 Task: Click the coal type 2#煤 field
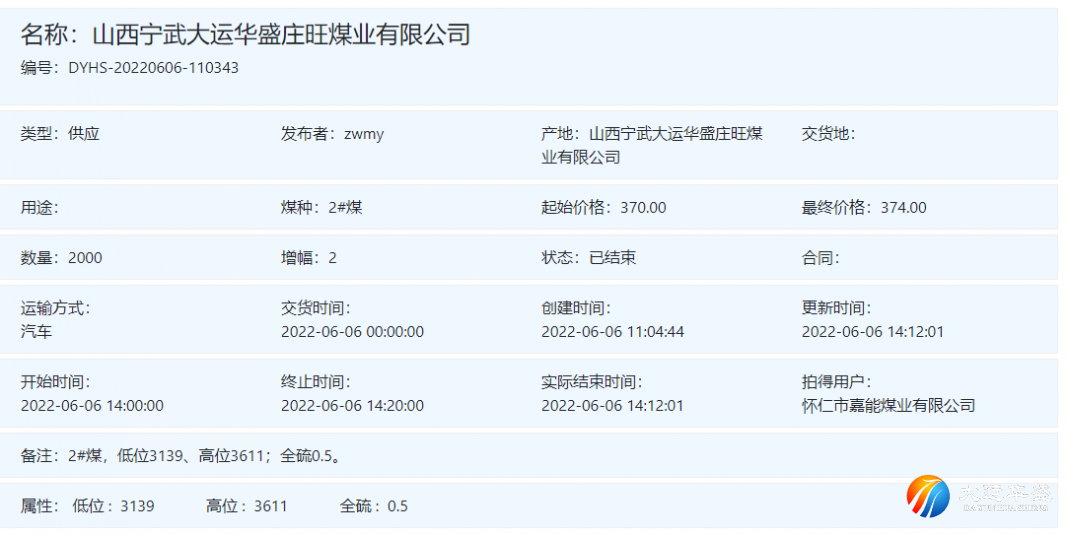point(345,208)
